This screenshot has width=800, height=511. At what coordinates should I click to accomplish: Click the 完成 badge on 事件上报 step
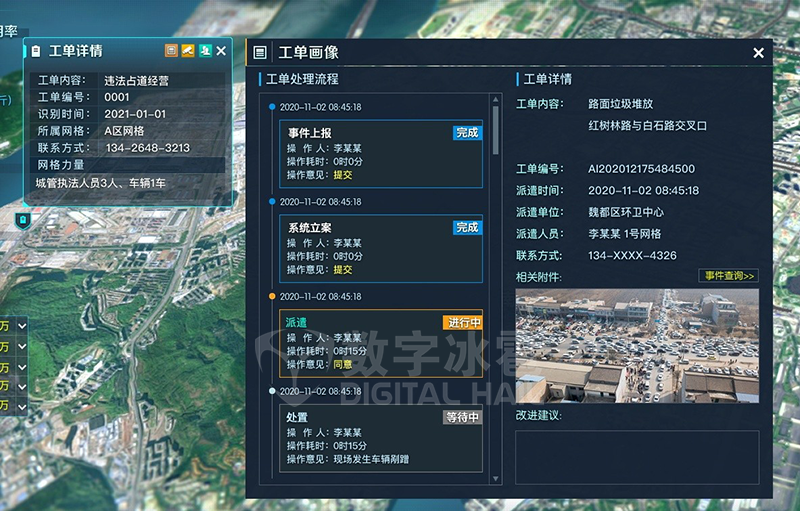click(x=467, y=133)
